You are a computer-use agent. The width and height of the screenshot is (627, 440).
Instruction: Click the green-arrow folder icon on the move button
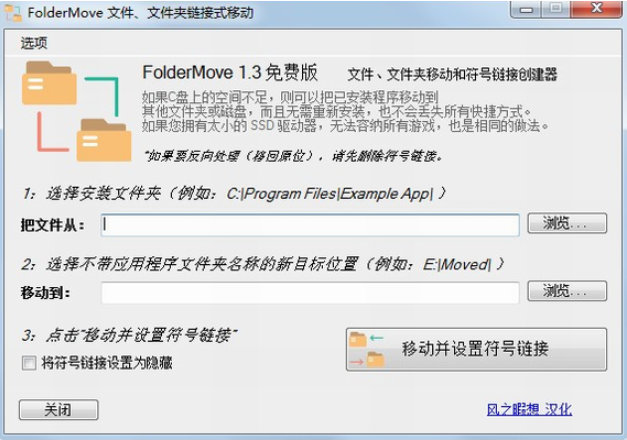(366, 339)
